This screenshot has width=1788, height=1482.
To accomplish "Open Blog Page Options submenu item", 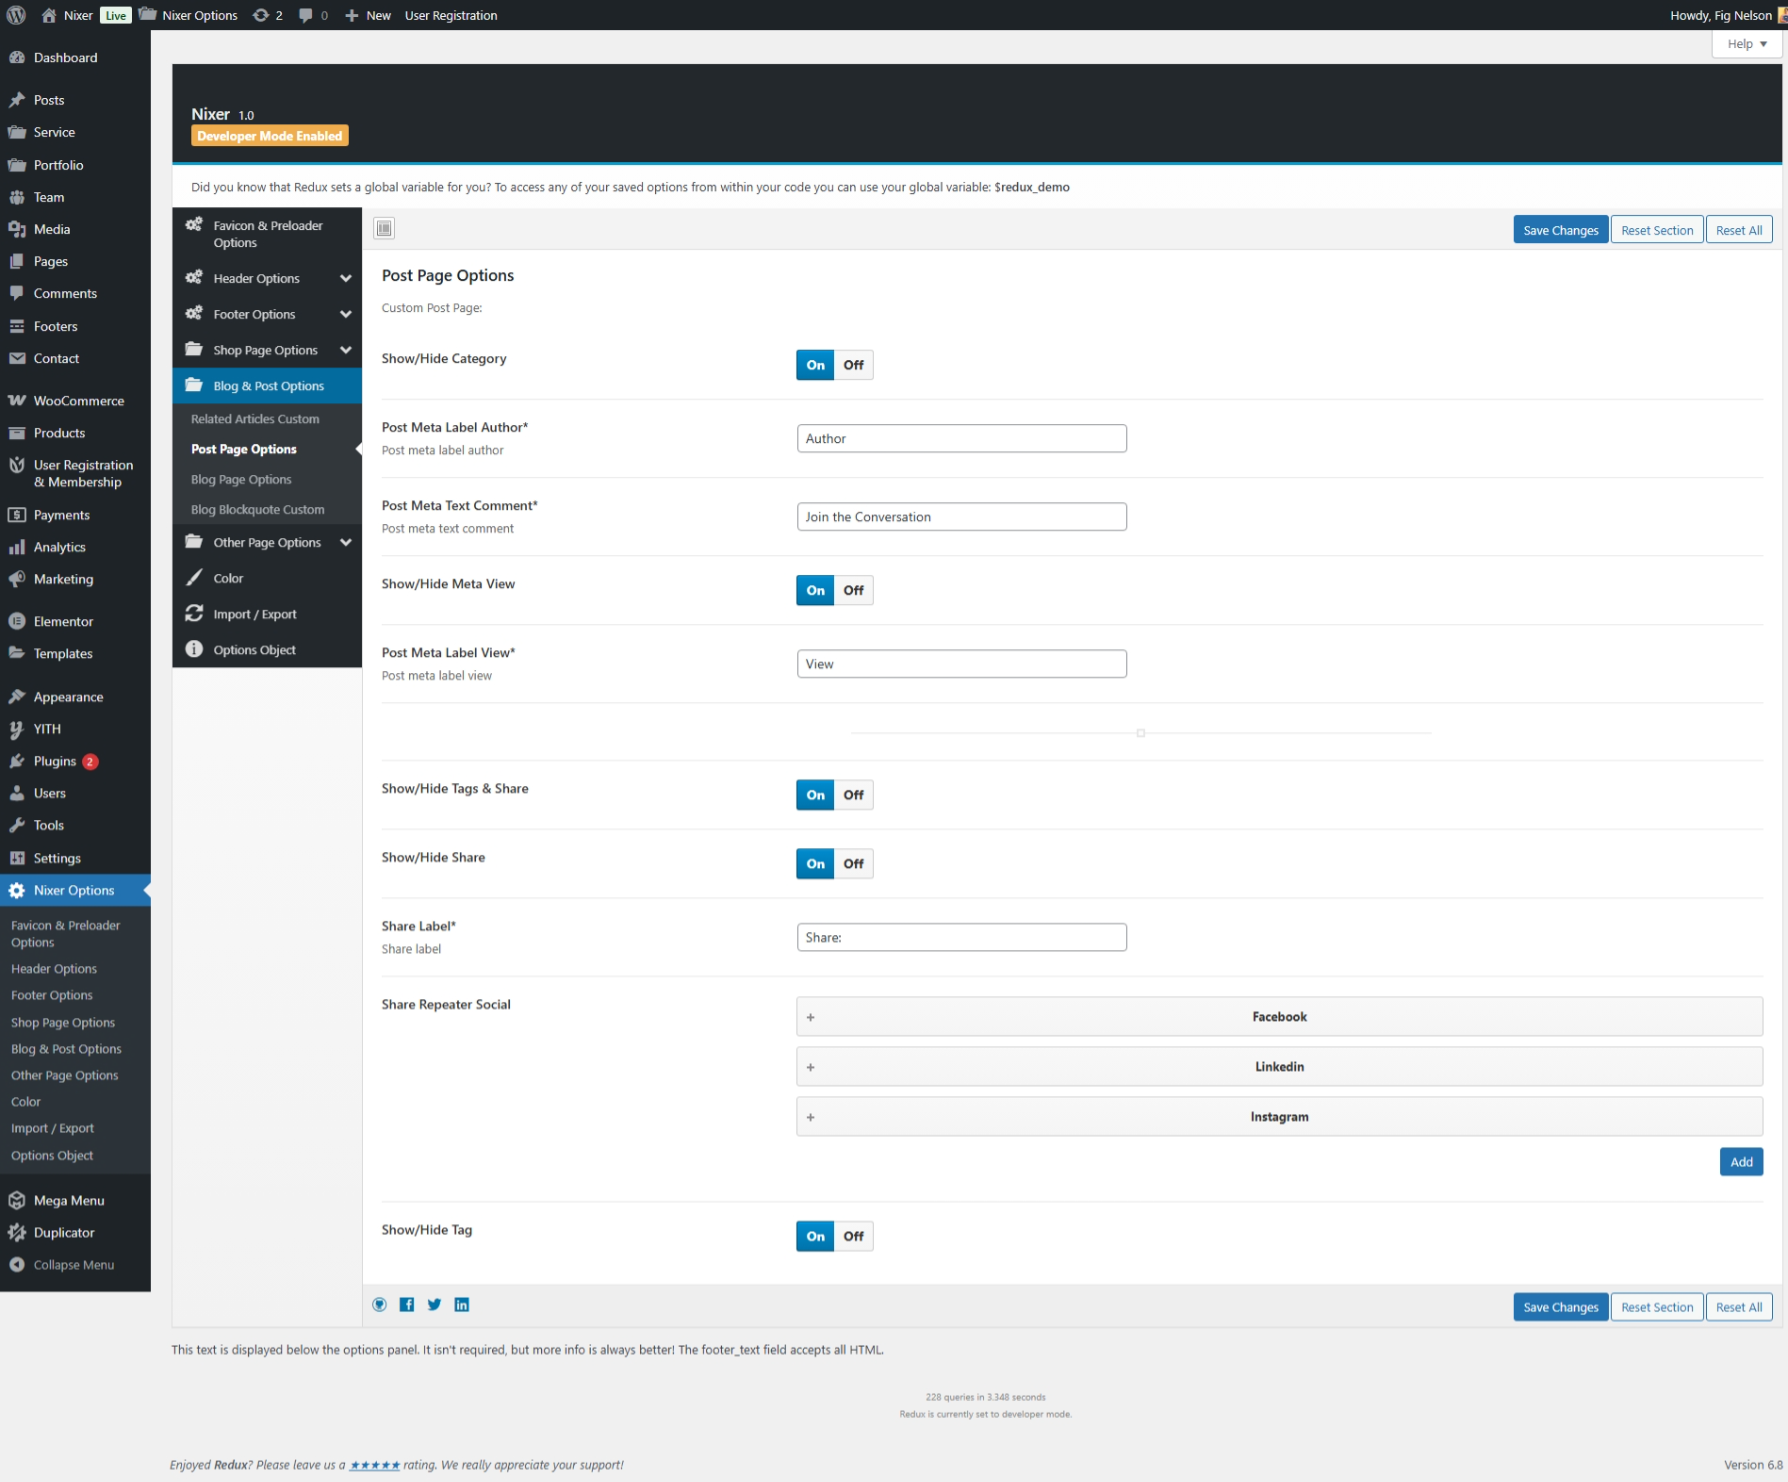I will (241, 480).
